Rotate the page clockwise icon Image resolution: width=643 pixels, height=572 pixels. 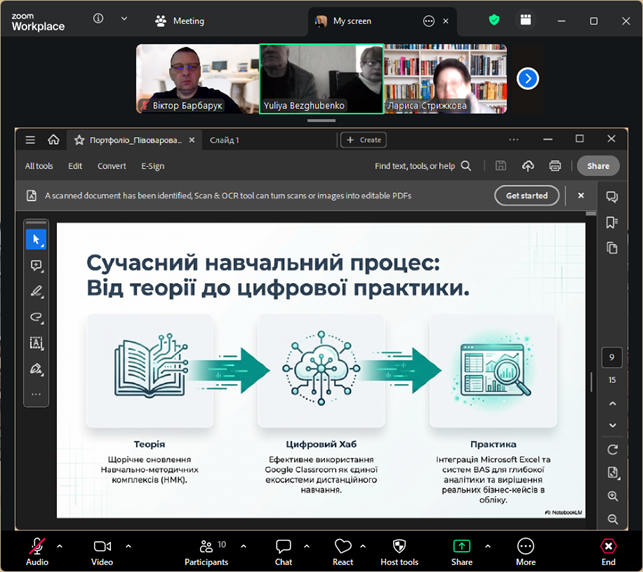612,450
